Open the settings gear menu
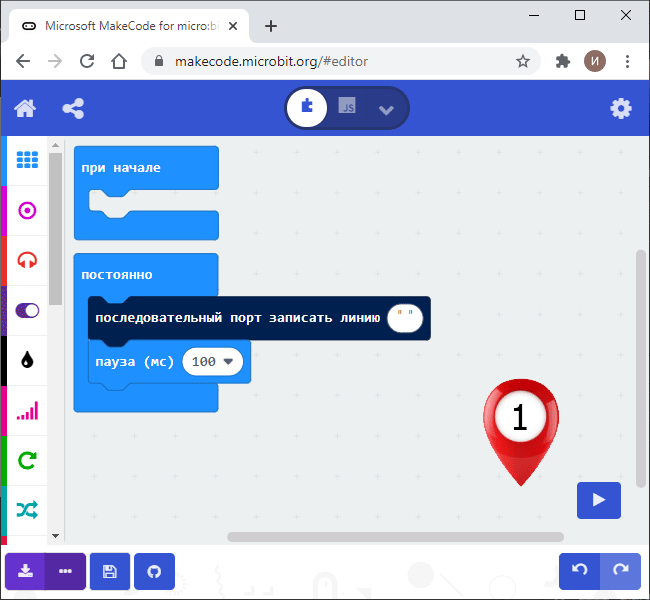The height and width of the screenshot is (600, 650). [x=621, y=109]
